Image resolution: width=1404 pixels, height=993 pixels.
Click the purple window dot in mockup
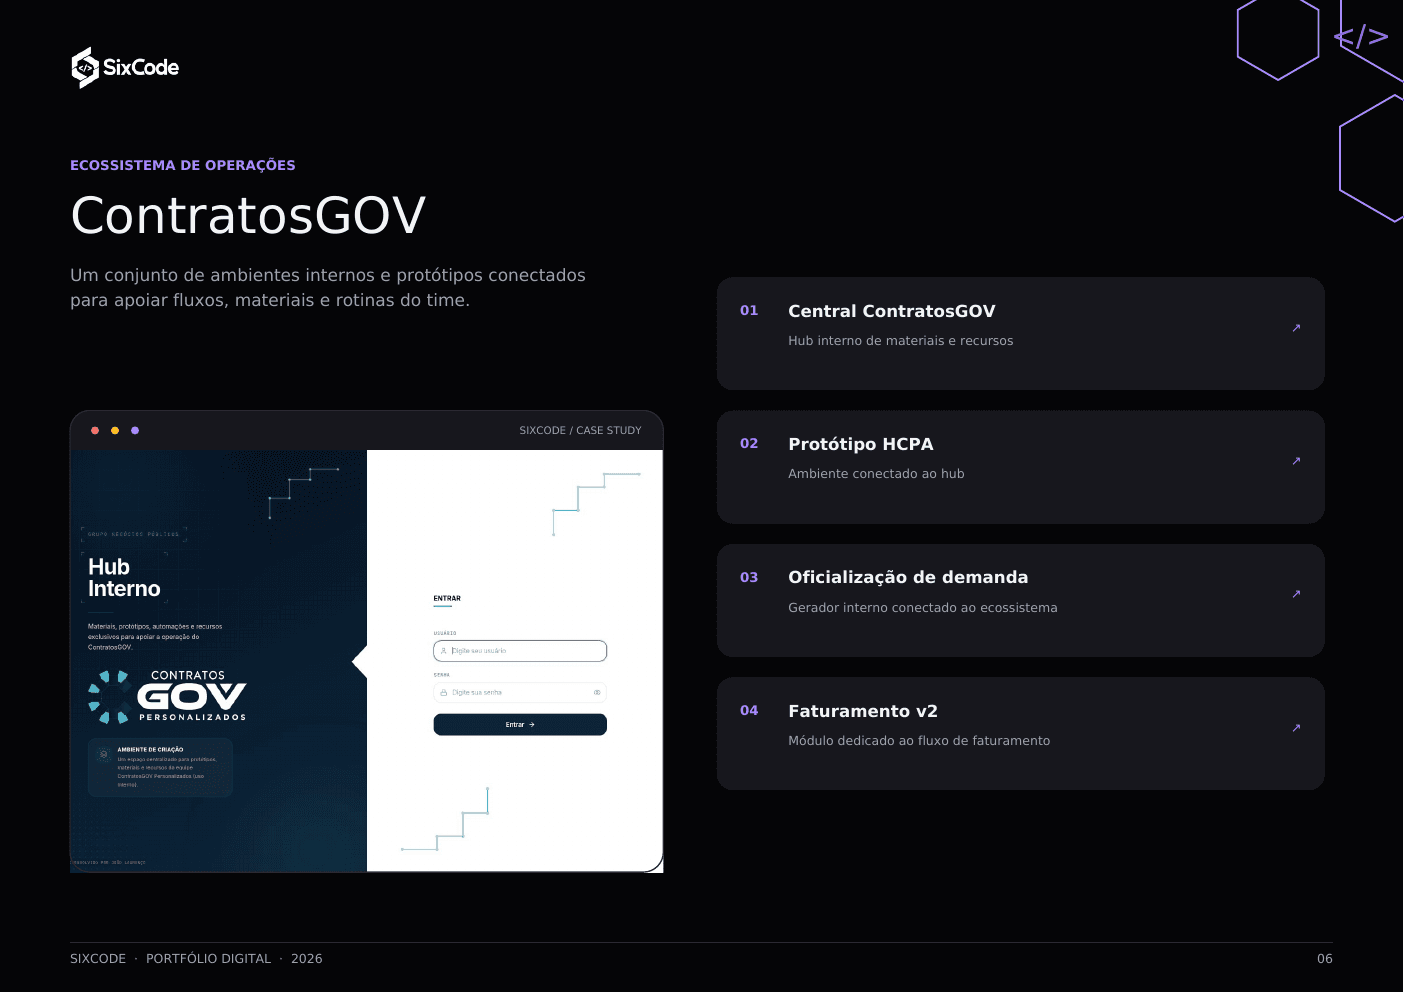pyautogui.click(x=135, y=430)
